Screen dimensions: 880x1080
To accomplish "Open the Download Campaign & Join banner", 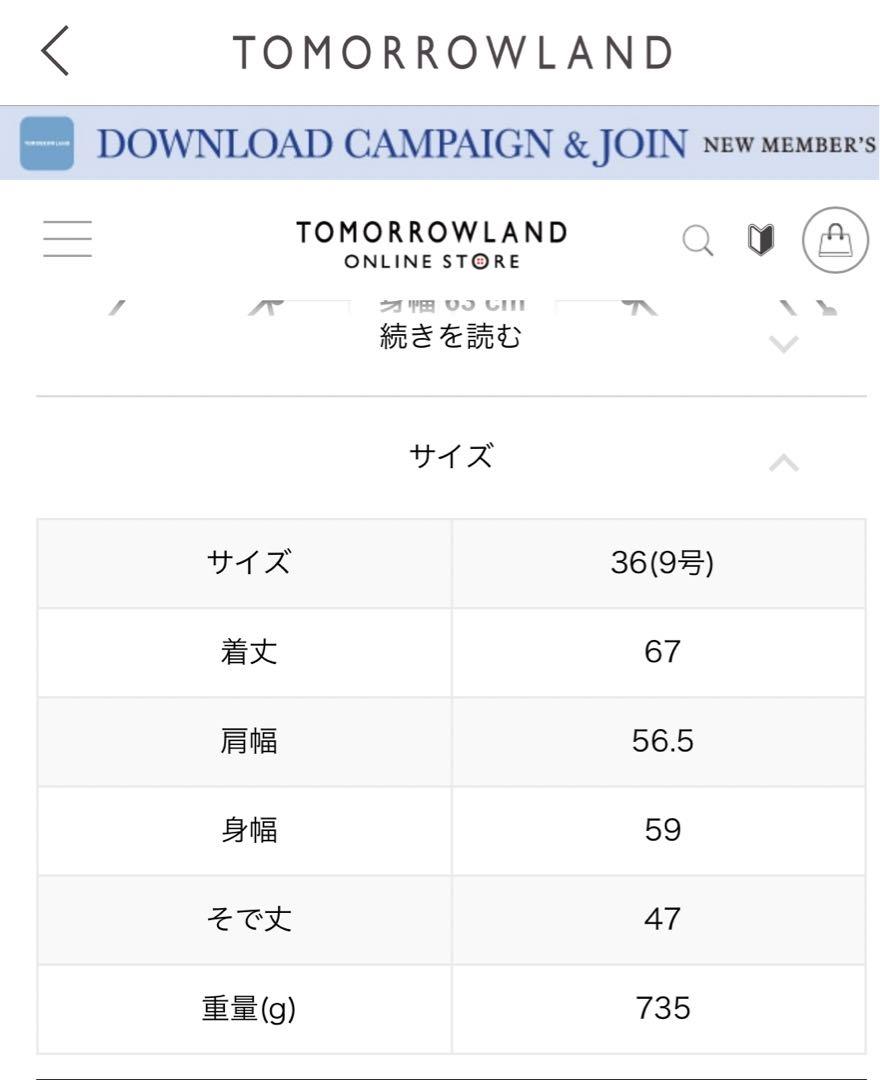I will click(440, 143).
